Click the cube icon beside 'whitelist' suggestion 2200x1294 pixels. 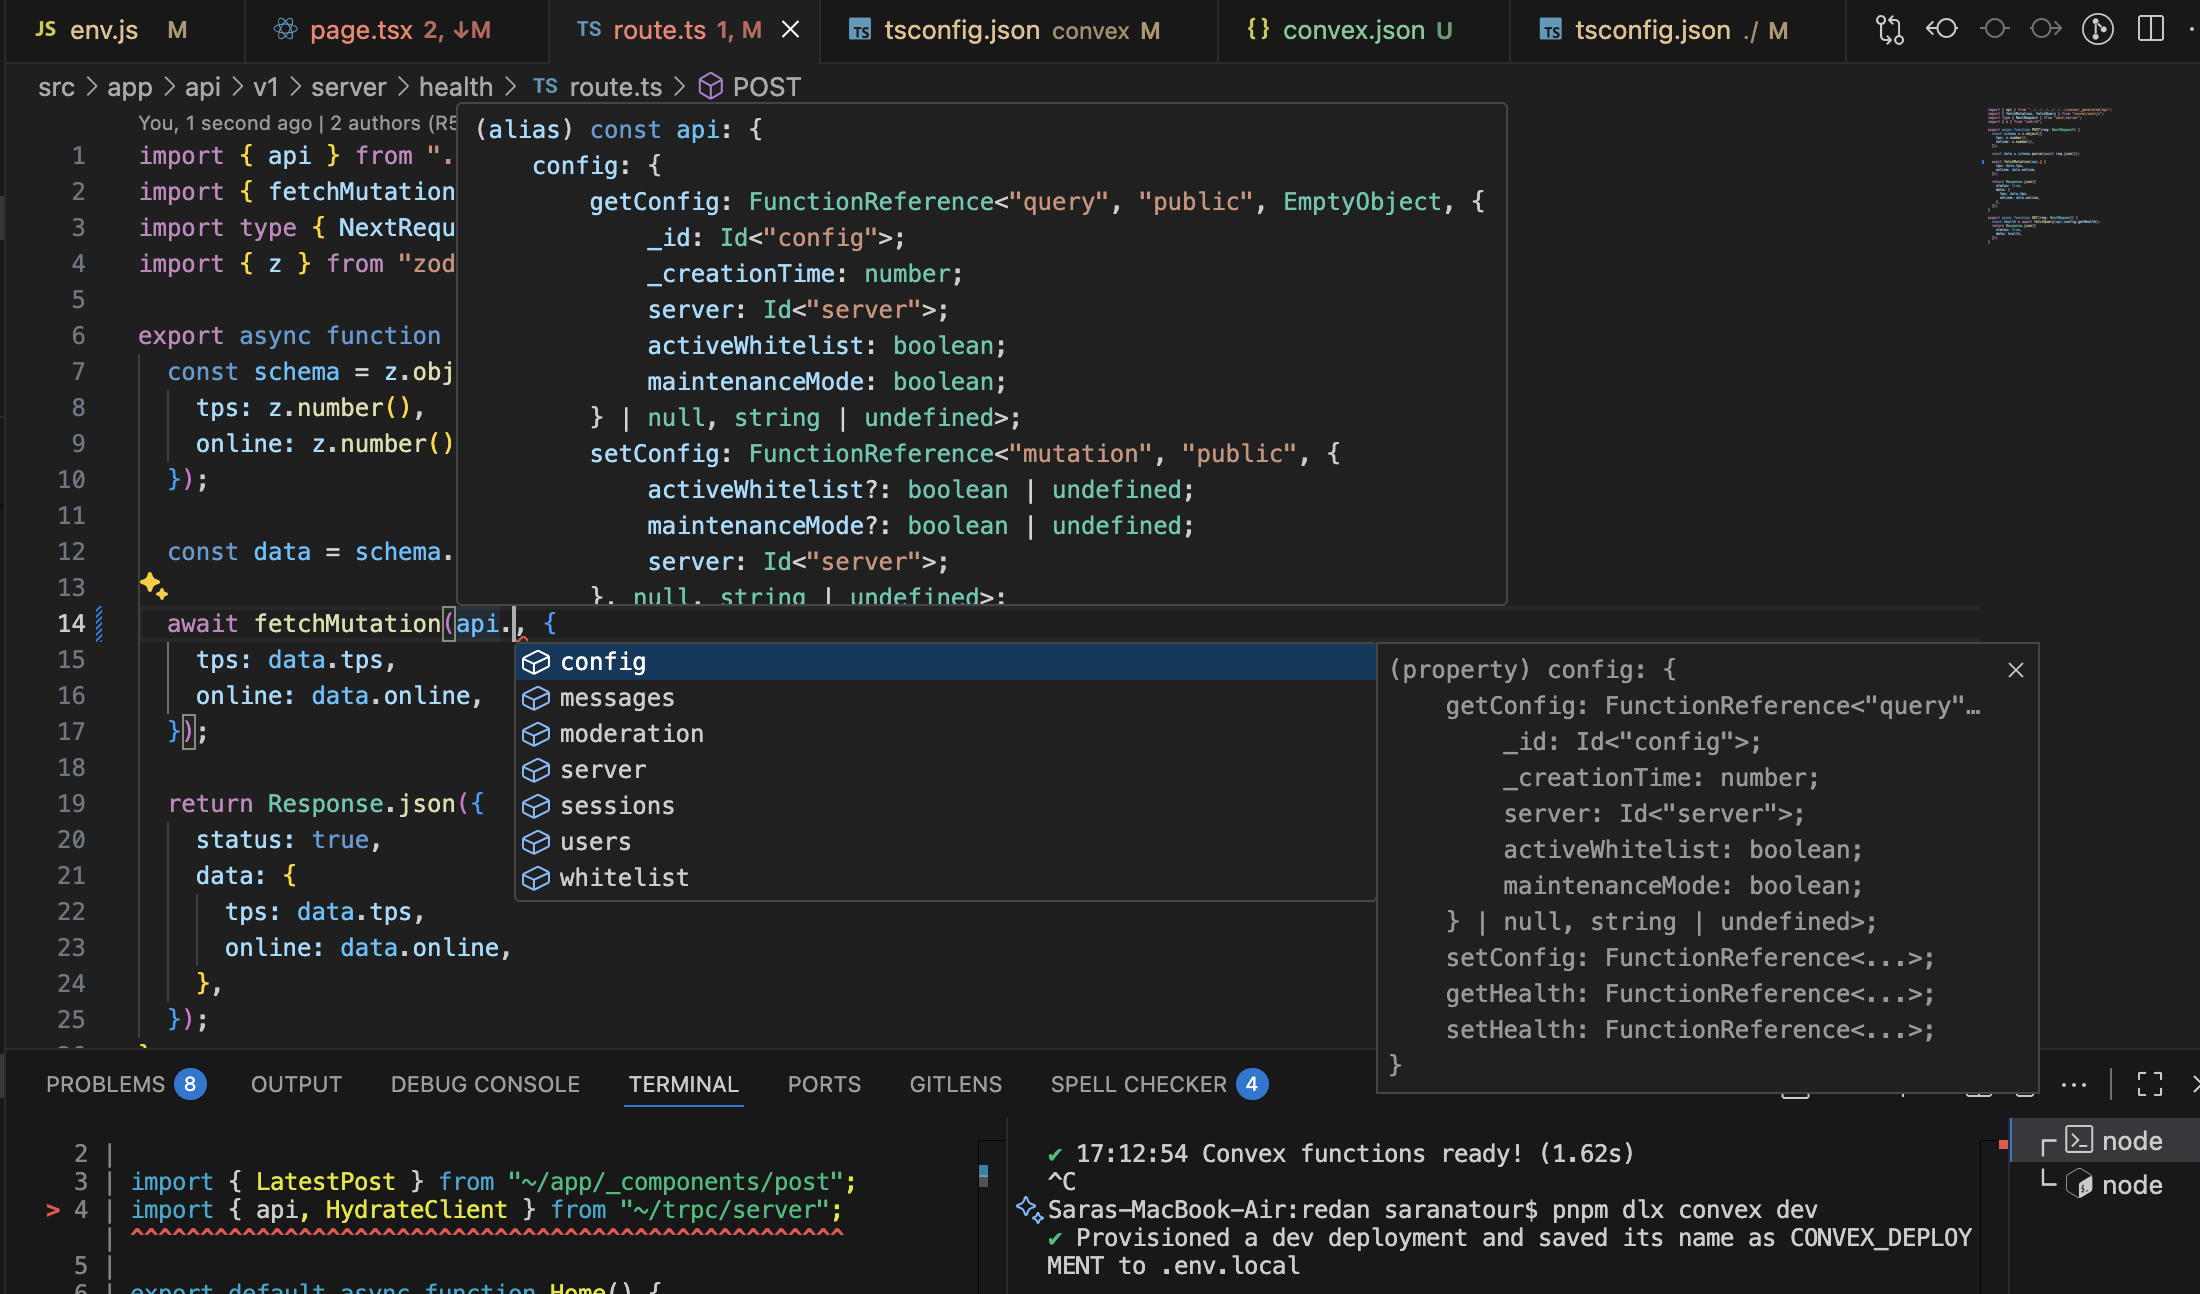pos(536,878)
